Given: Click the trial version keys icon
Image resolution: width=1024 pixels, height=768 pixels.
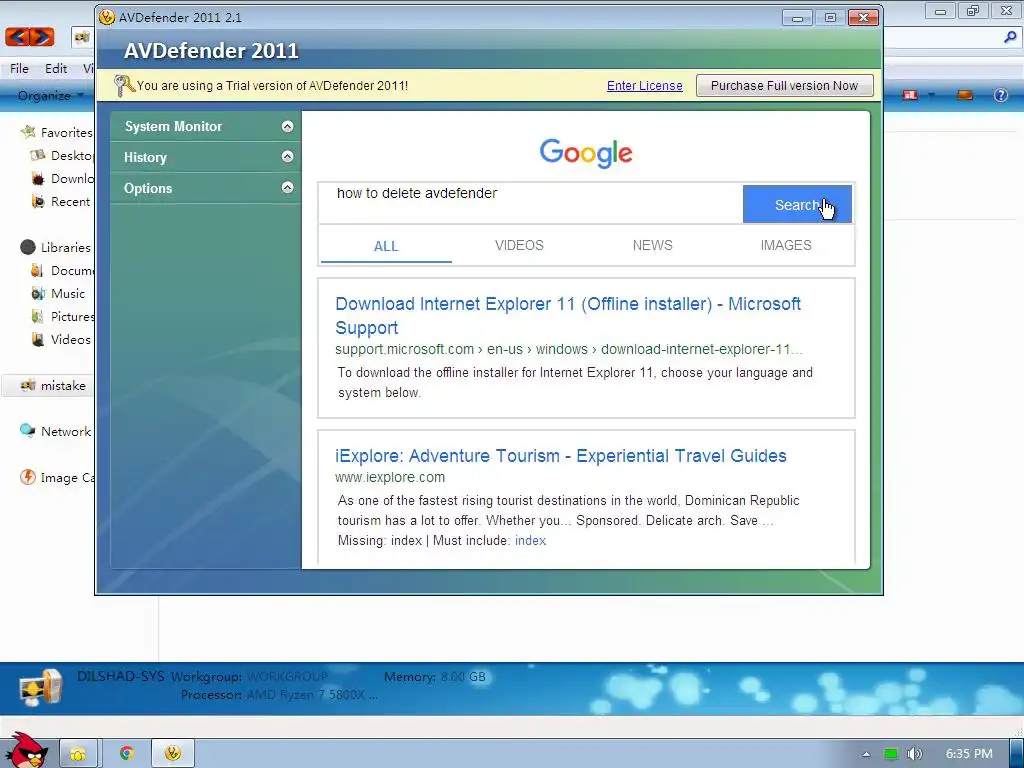Looking at the screenshot, I should 123,86.
